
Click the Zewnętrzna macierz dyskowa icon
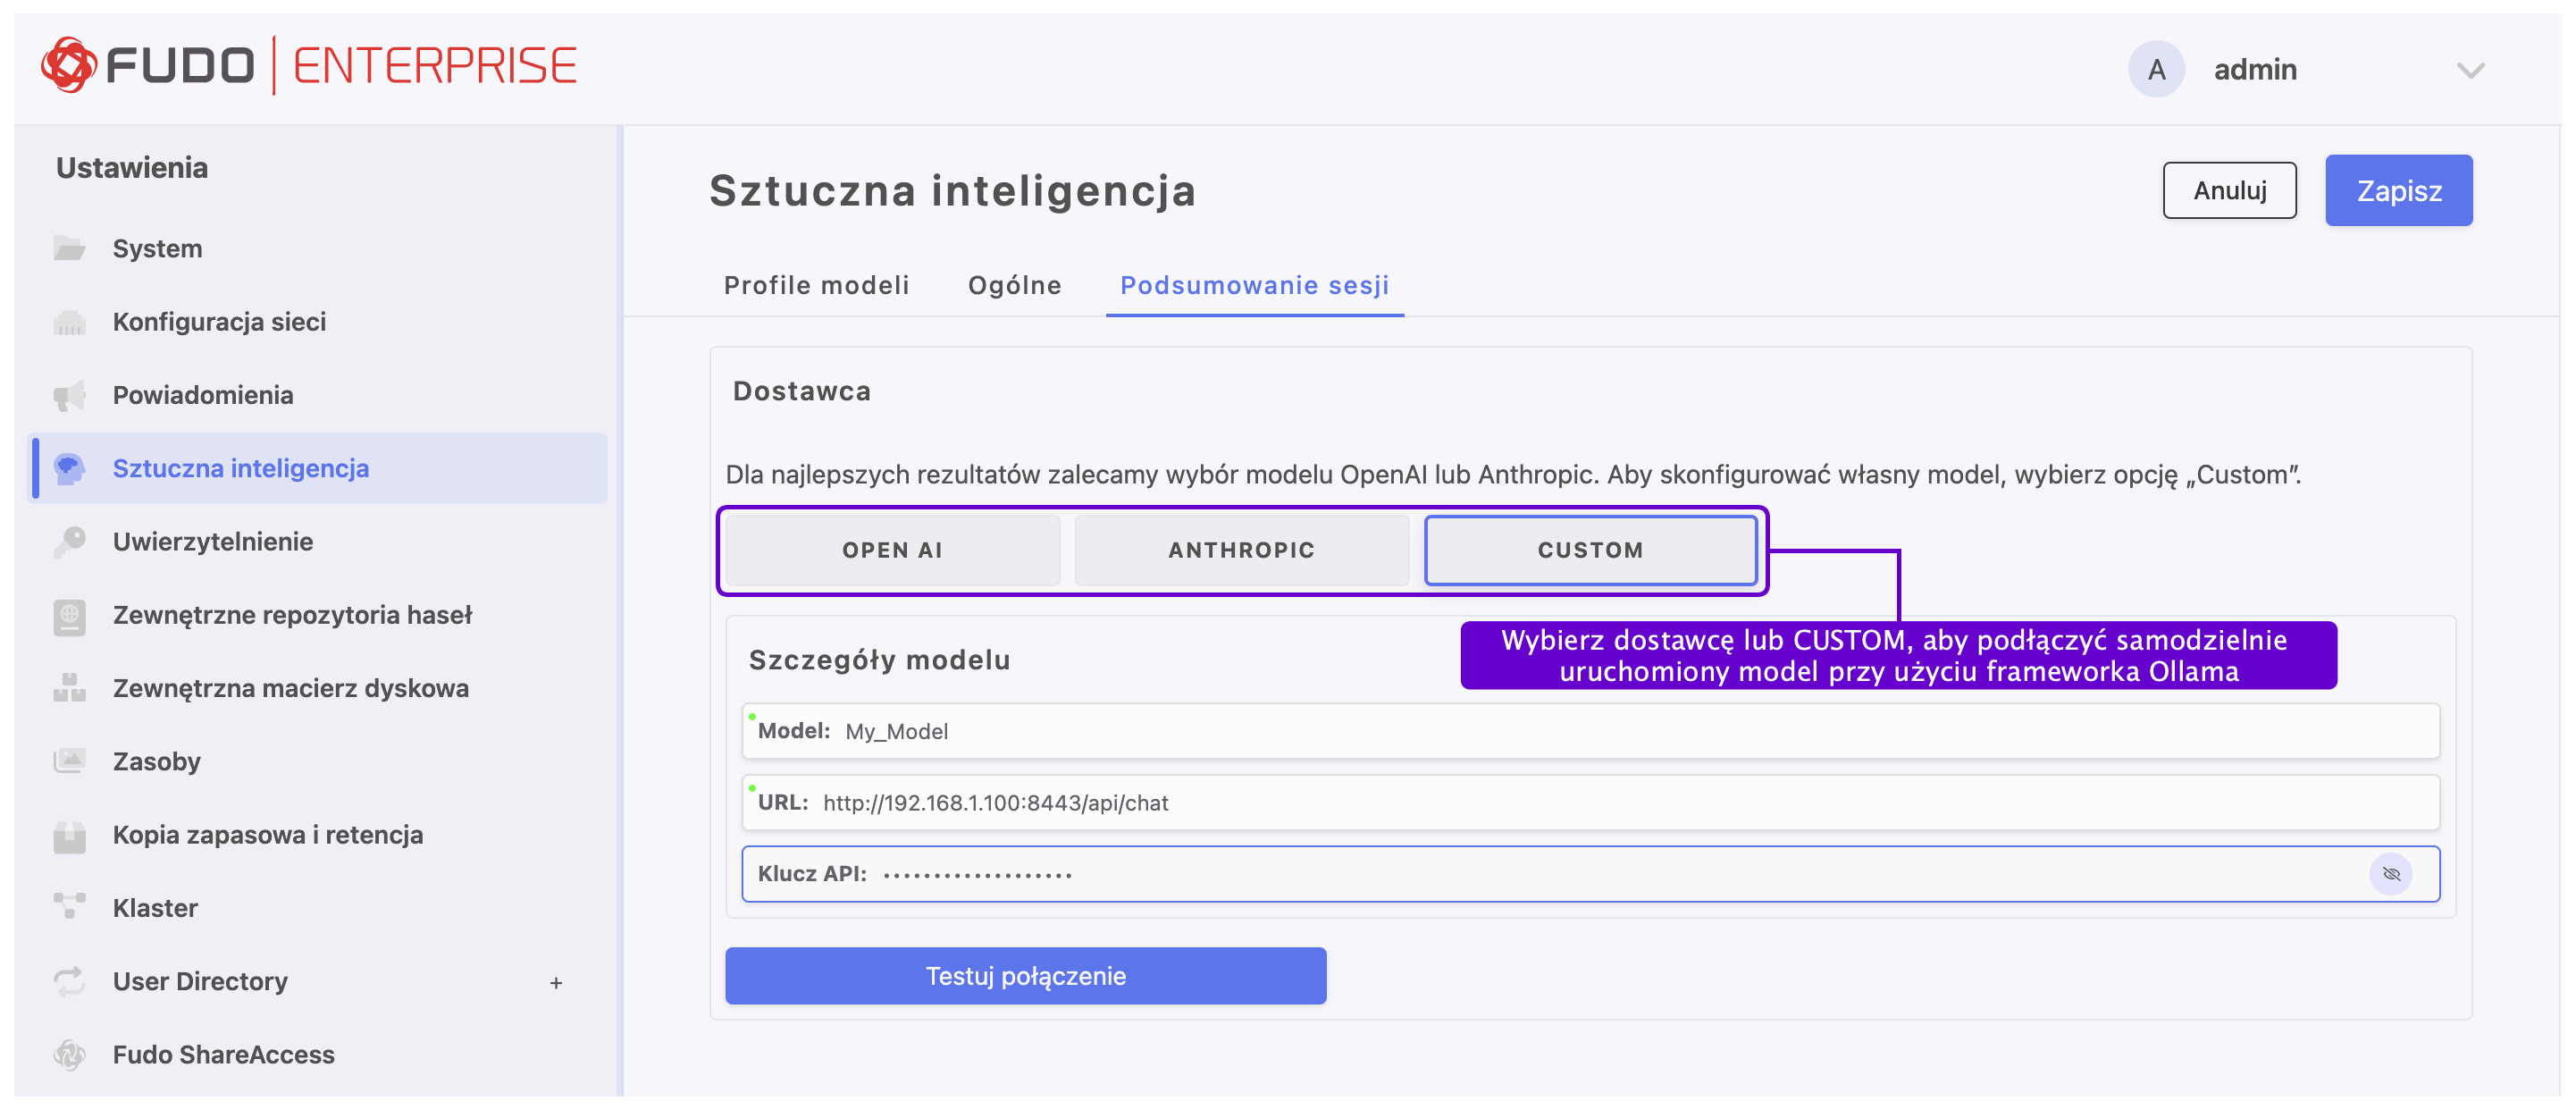tap(69, 688)
